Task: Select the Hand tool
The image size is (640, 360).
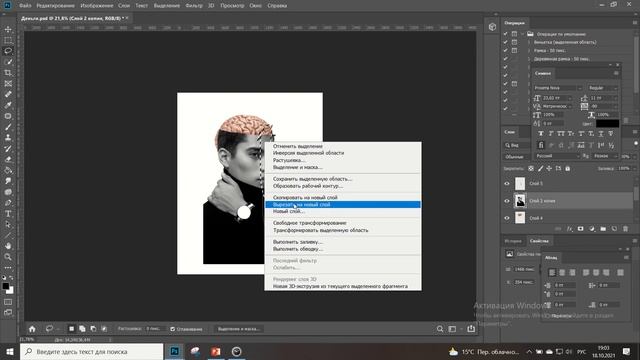Action: tap(8, 246)
